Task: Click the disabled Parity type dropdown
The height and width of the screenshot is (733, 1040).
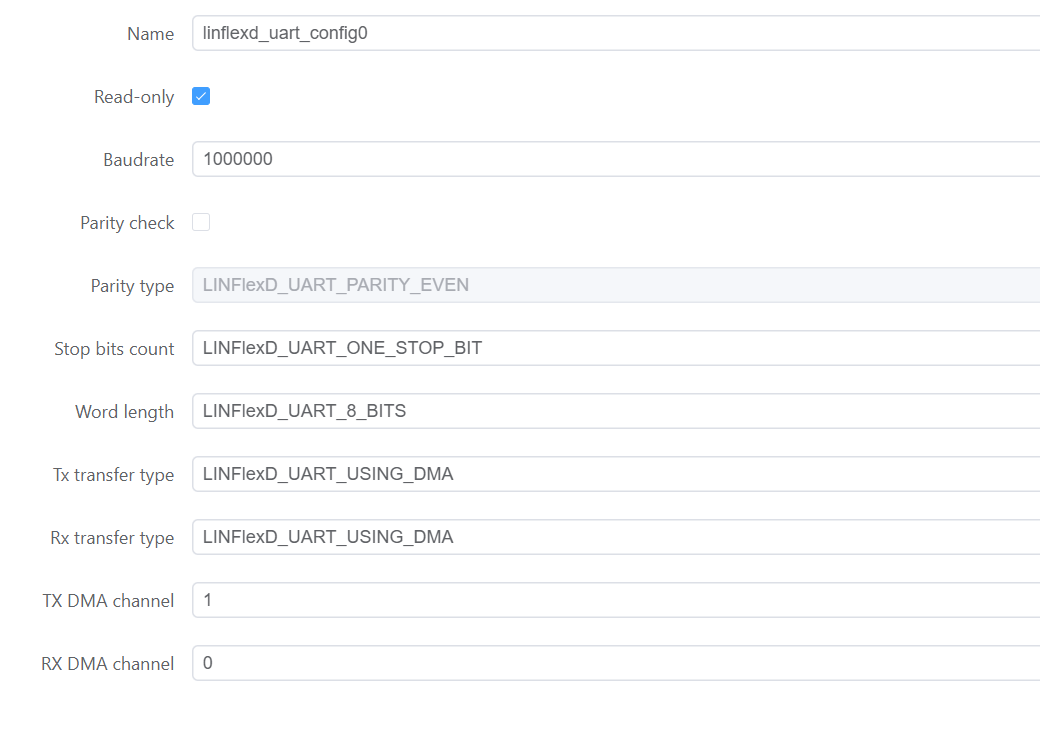Action: [x=615, y=286]
